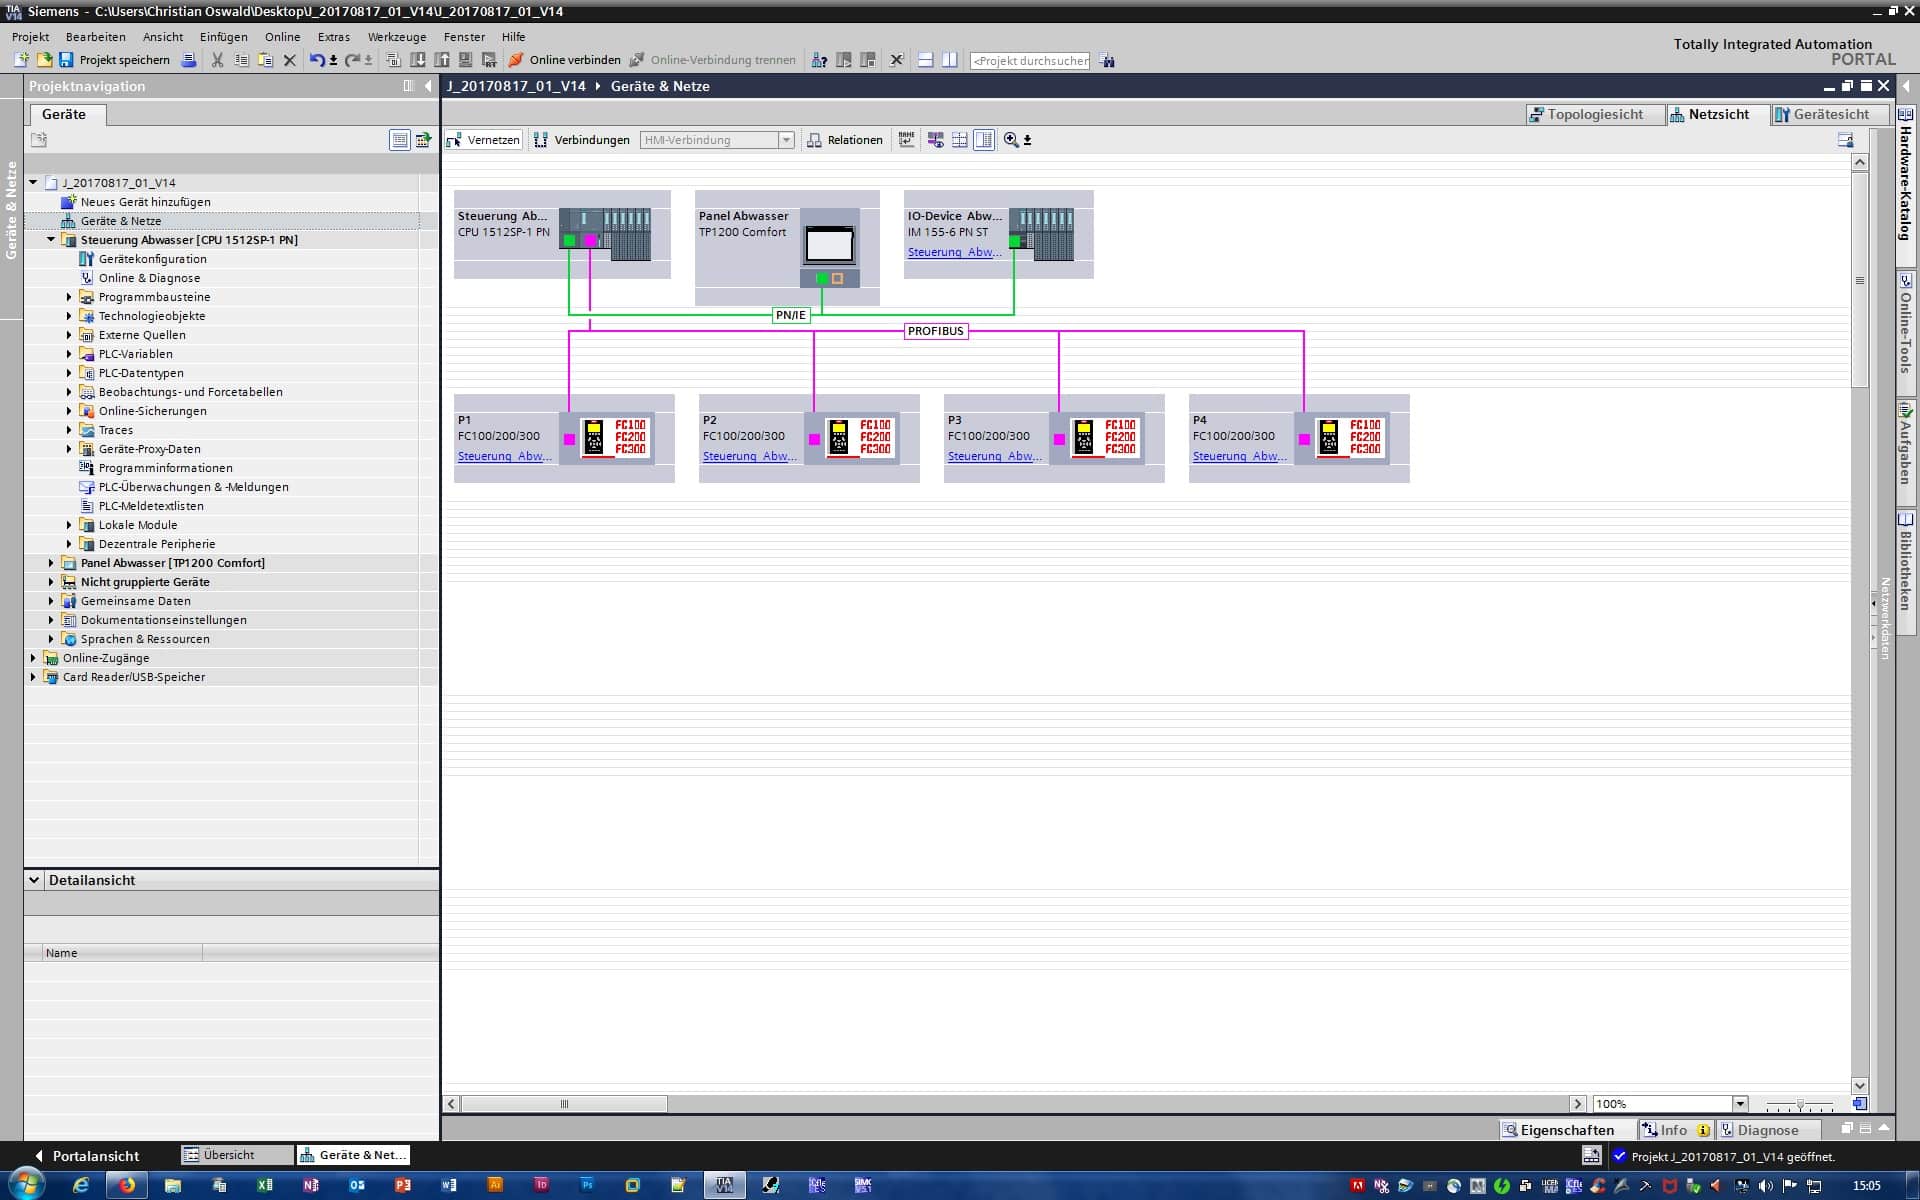
Task: Collapse the Detailansicht panel
Action: [x=34, y=880]
